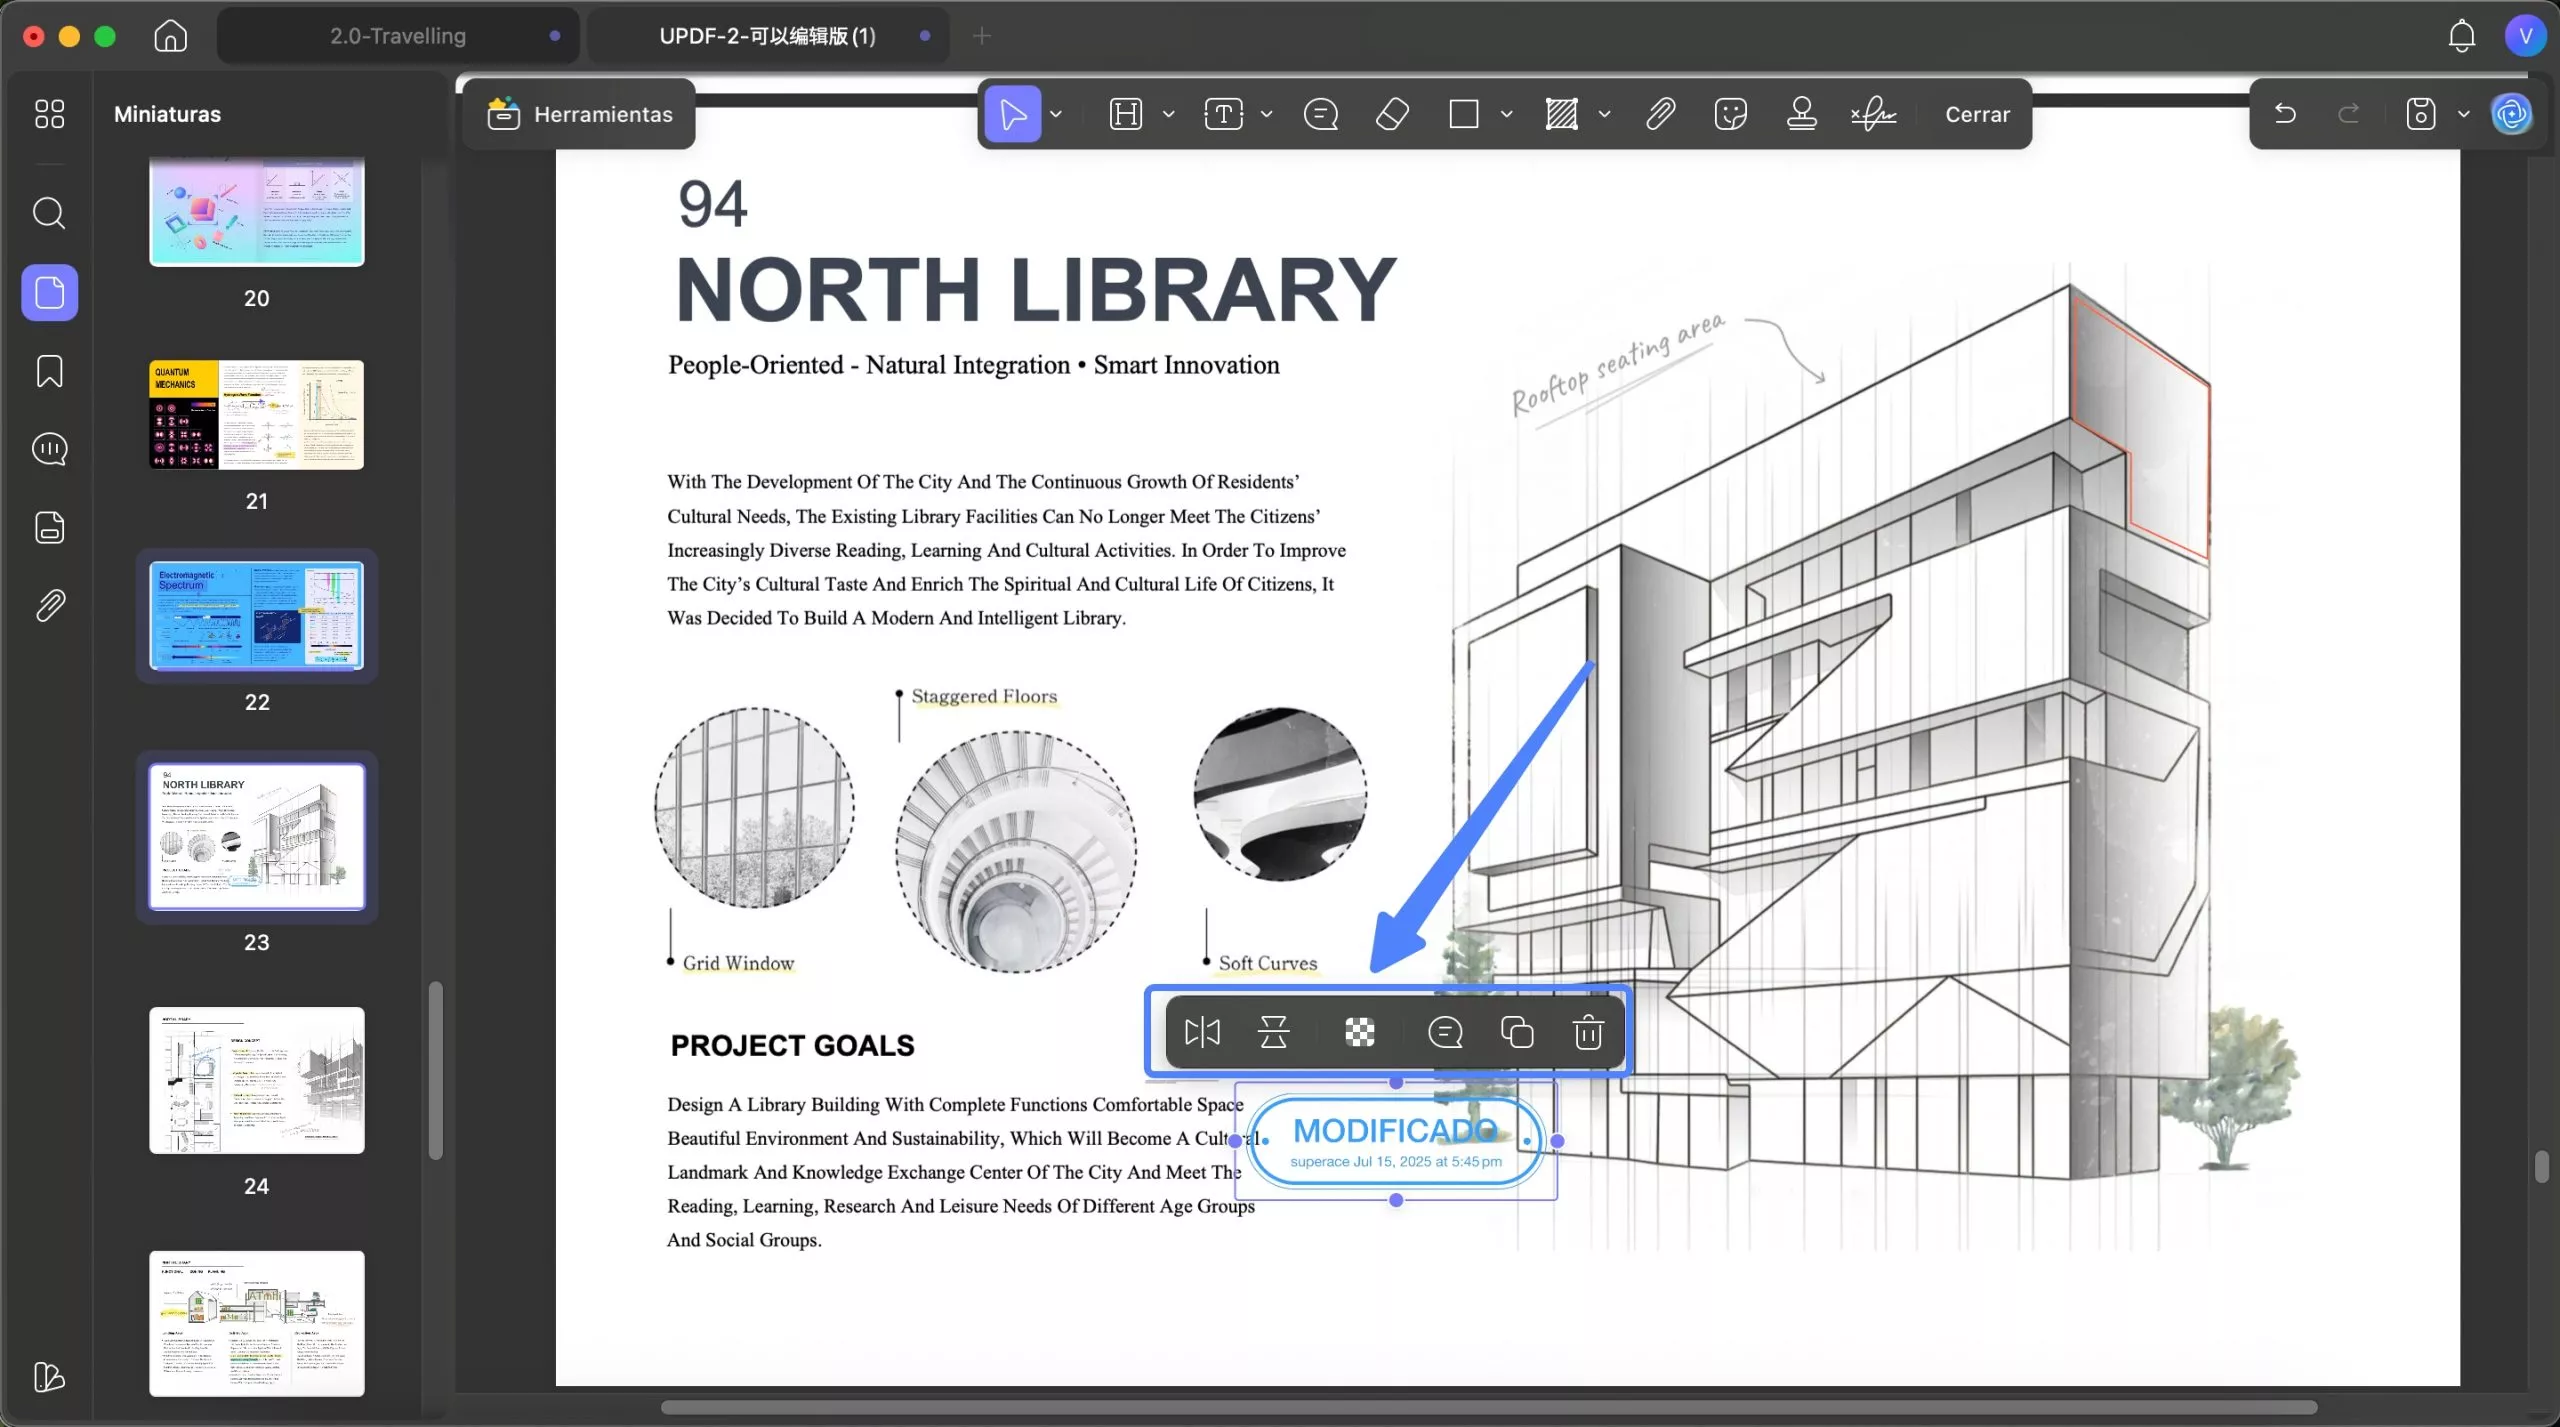Choose the hatched area highlight tool
This screenshot has width=2560, height=1427.
pos(1562,114)
